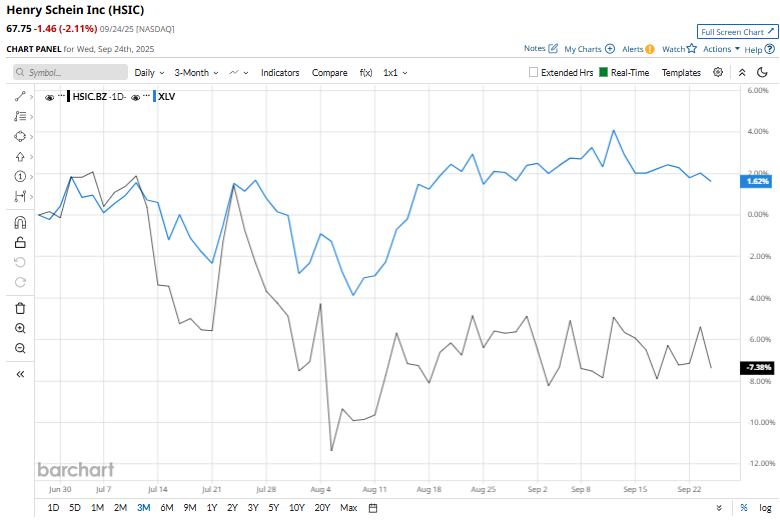Collapse the left drawing toolbar
Screen dimensions: 780x521
pyautogui.click(x=20, y=374)
